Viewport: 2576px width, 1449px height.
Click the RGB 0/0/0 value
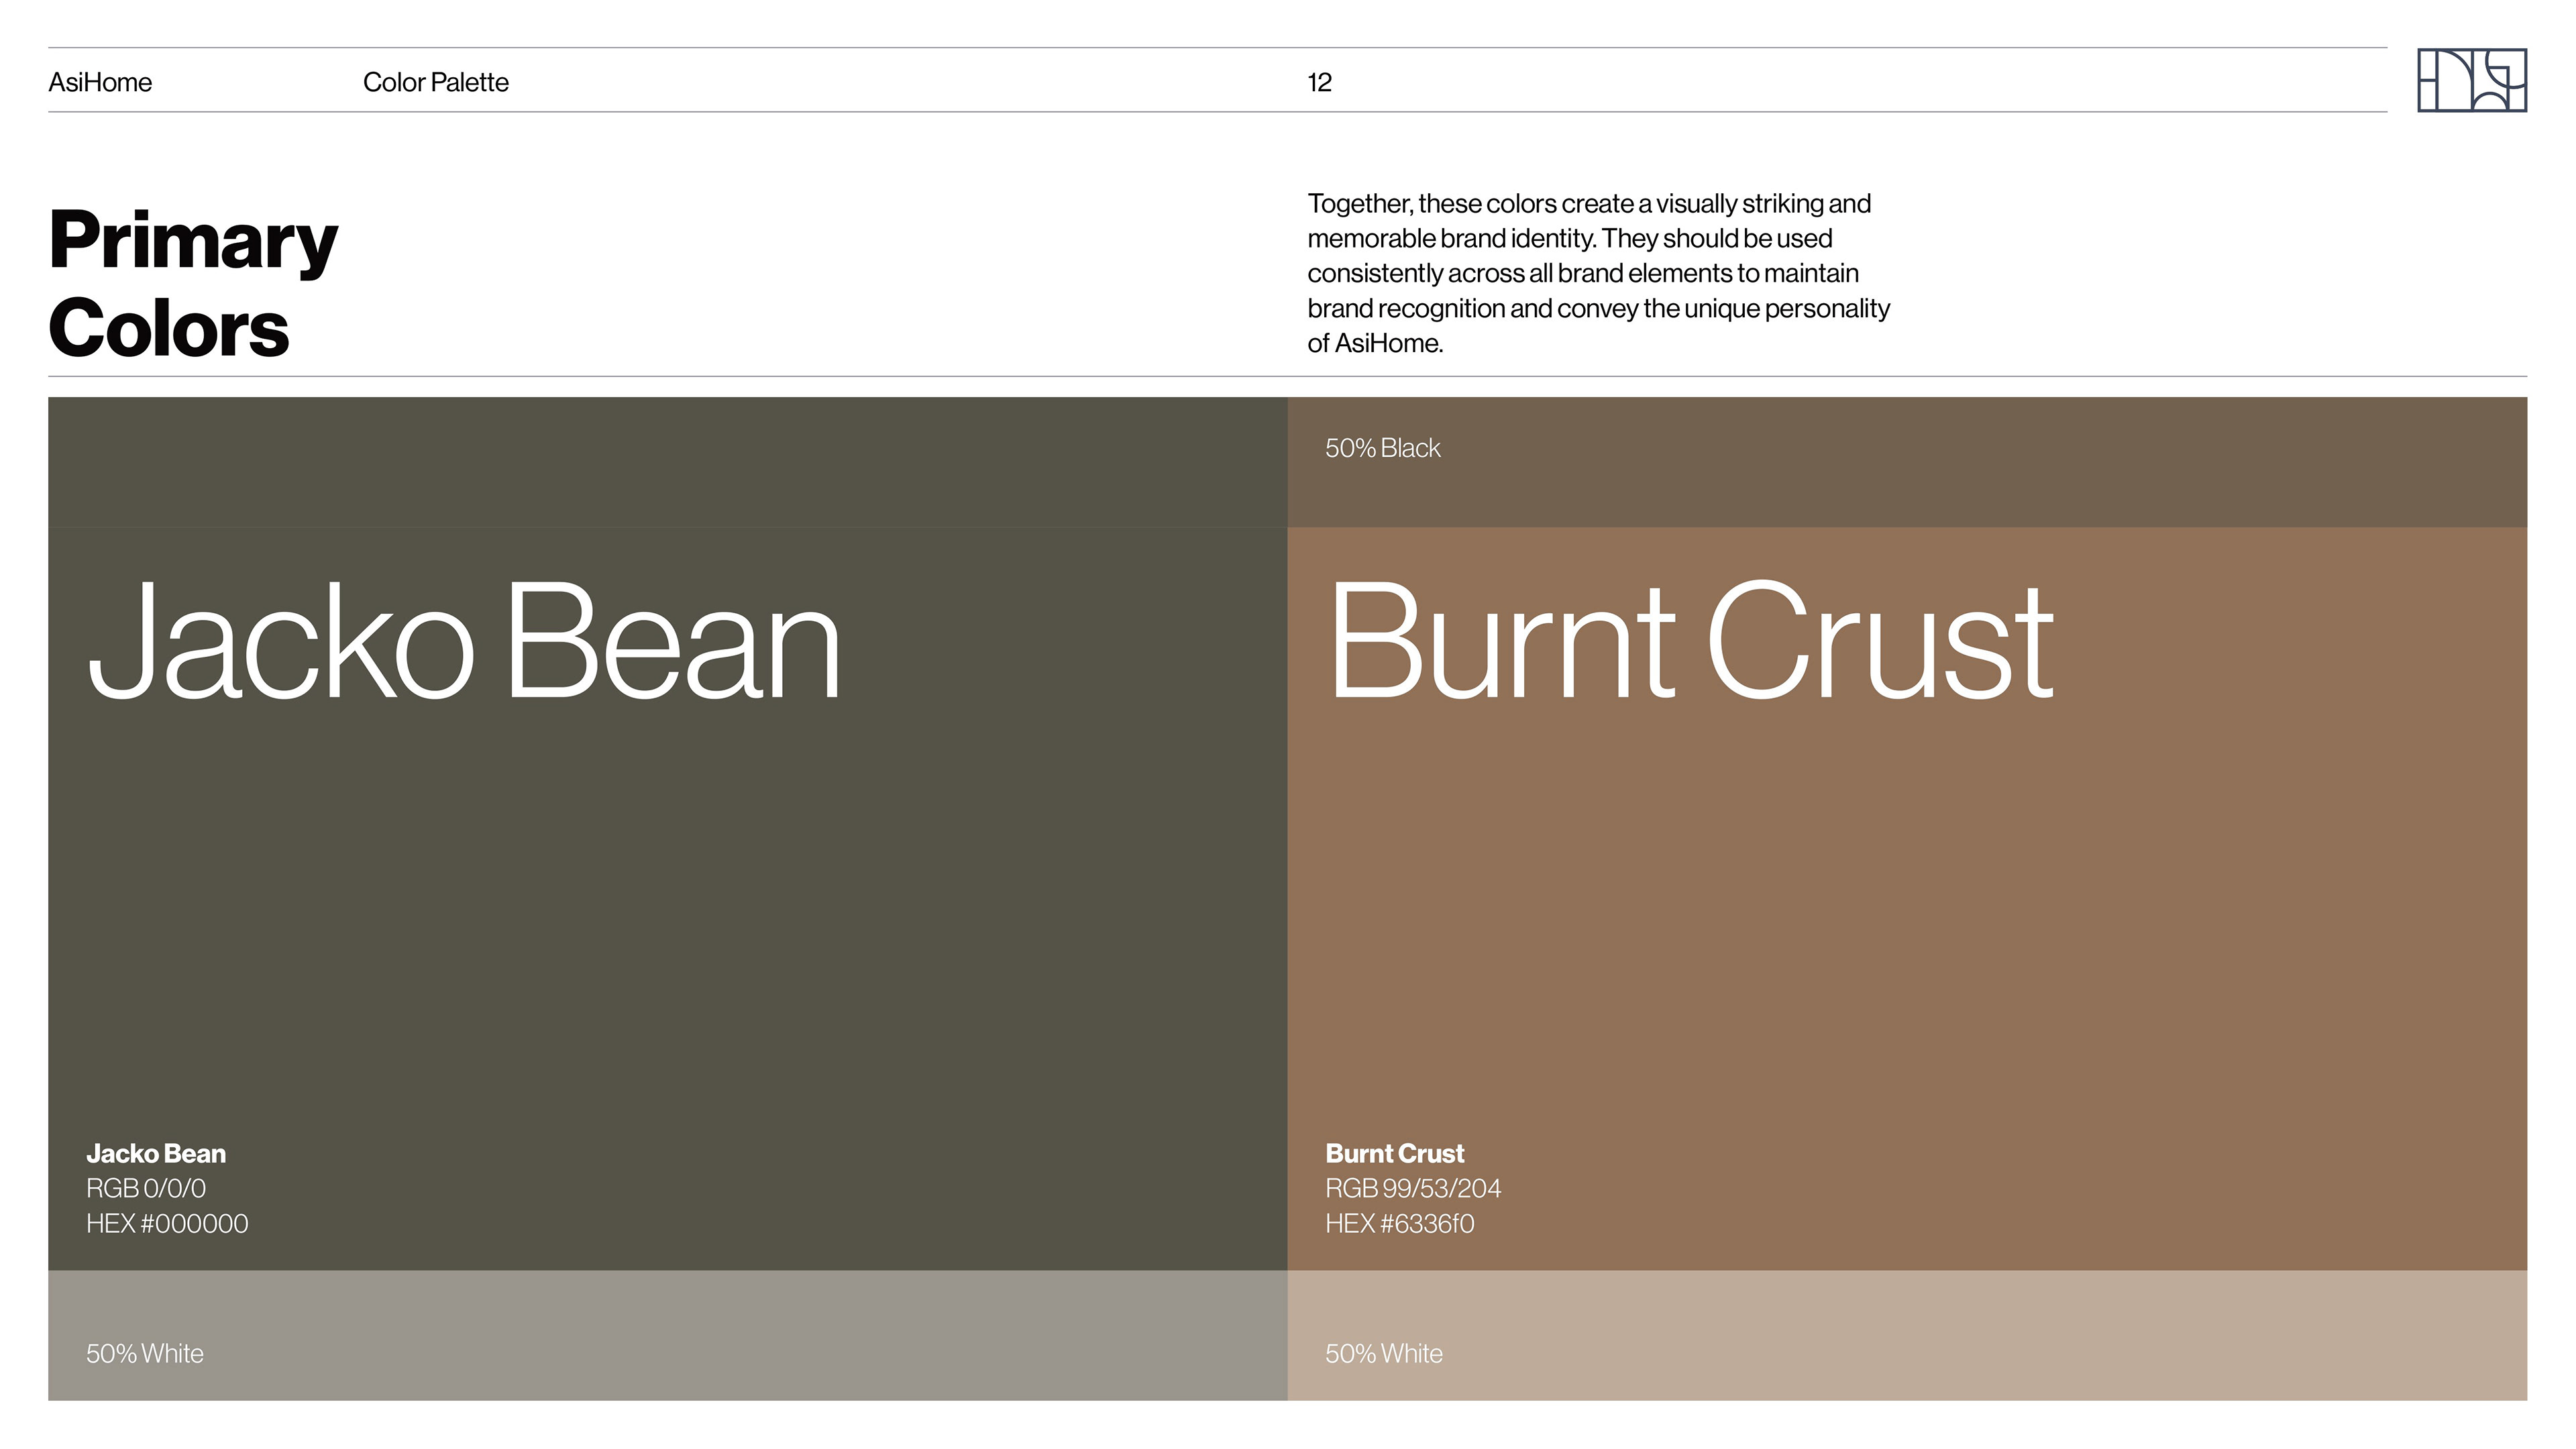tap(146, 1188)
